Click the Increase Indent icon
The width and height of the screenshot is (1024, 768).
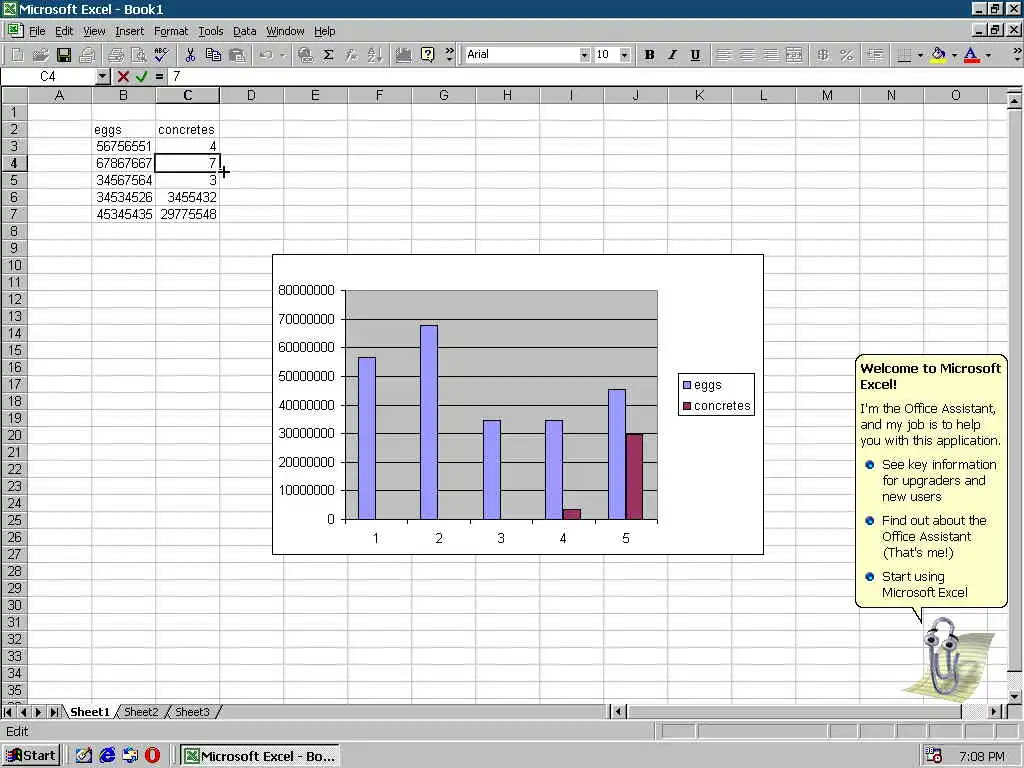875,55
